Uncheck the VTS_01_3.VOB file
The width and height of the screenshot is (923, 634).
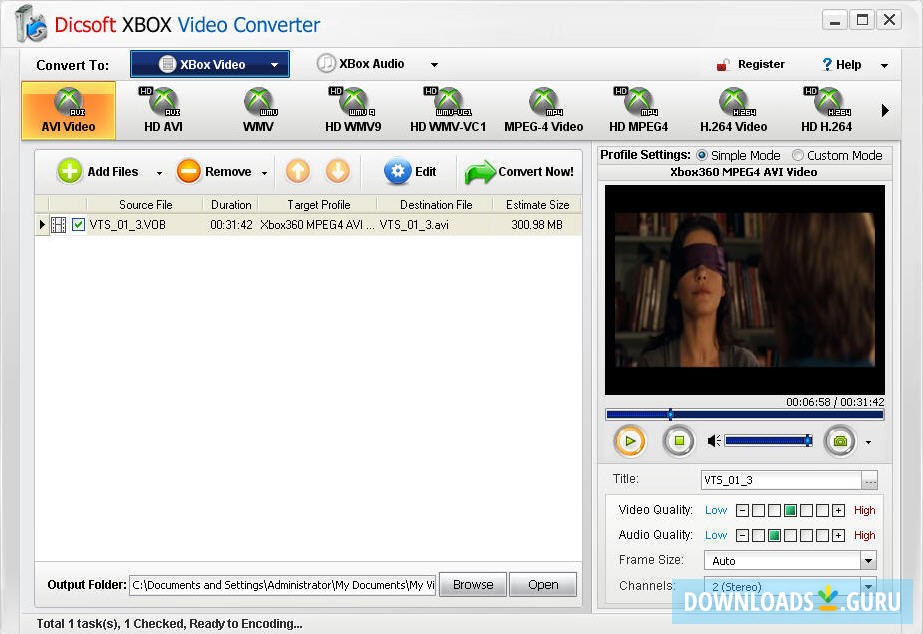pyautogui.click(x=78, y=225)
